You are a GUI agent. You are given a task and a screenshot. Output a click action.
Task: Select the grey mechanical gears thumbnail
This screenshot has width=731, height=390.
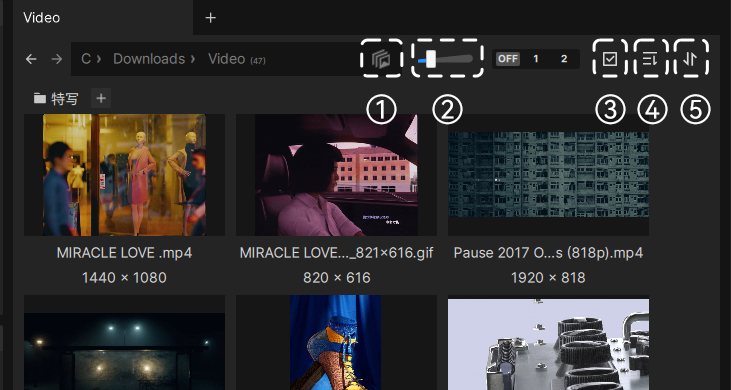point(548,342)
